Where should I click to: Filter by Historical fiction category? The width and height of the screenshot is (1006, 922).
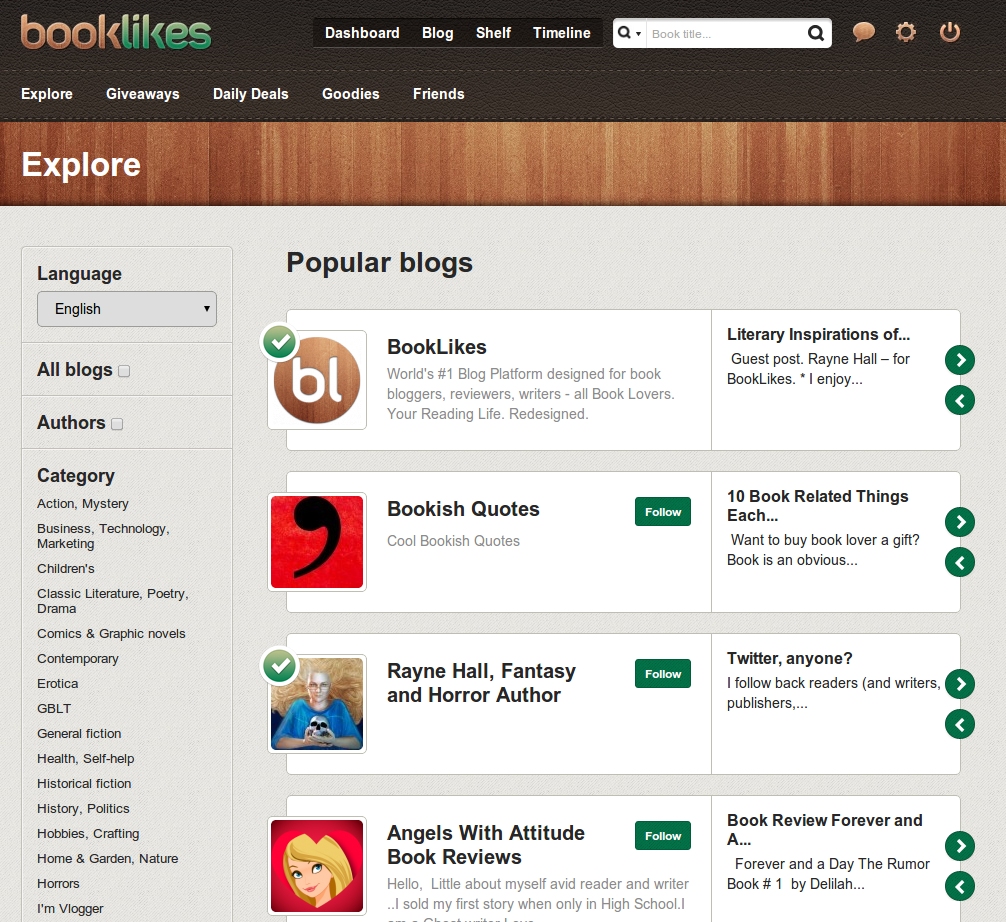tap(84, 783)
